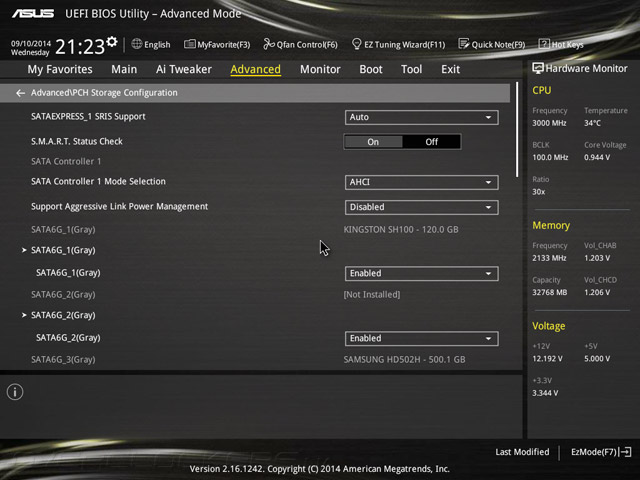Click the +3.3V reading 3.344 V

click(545, 393)
